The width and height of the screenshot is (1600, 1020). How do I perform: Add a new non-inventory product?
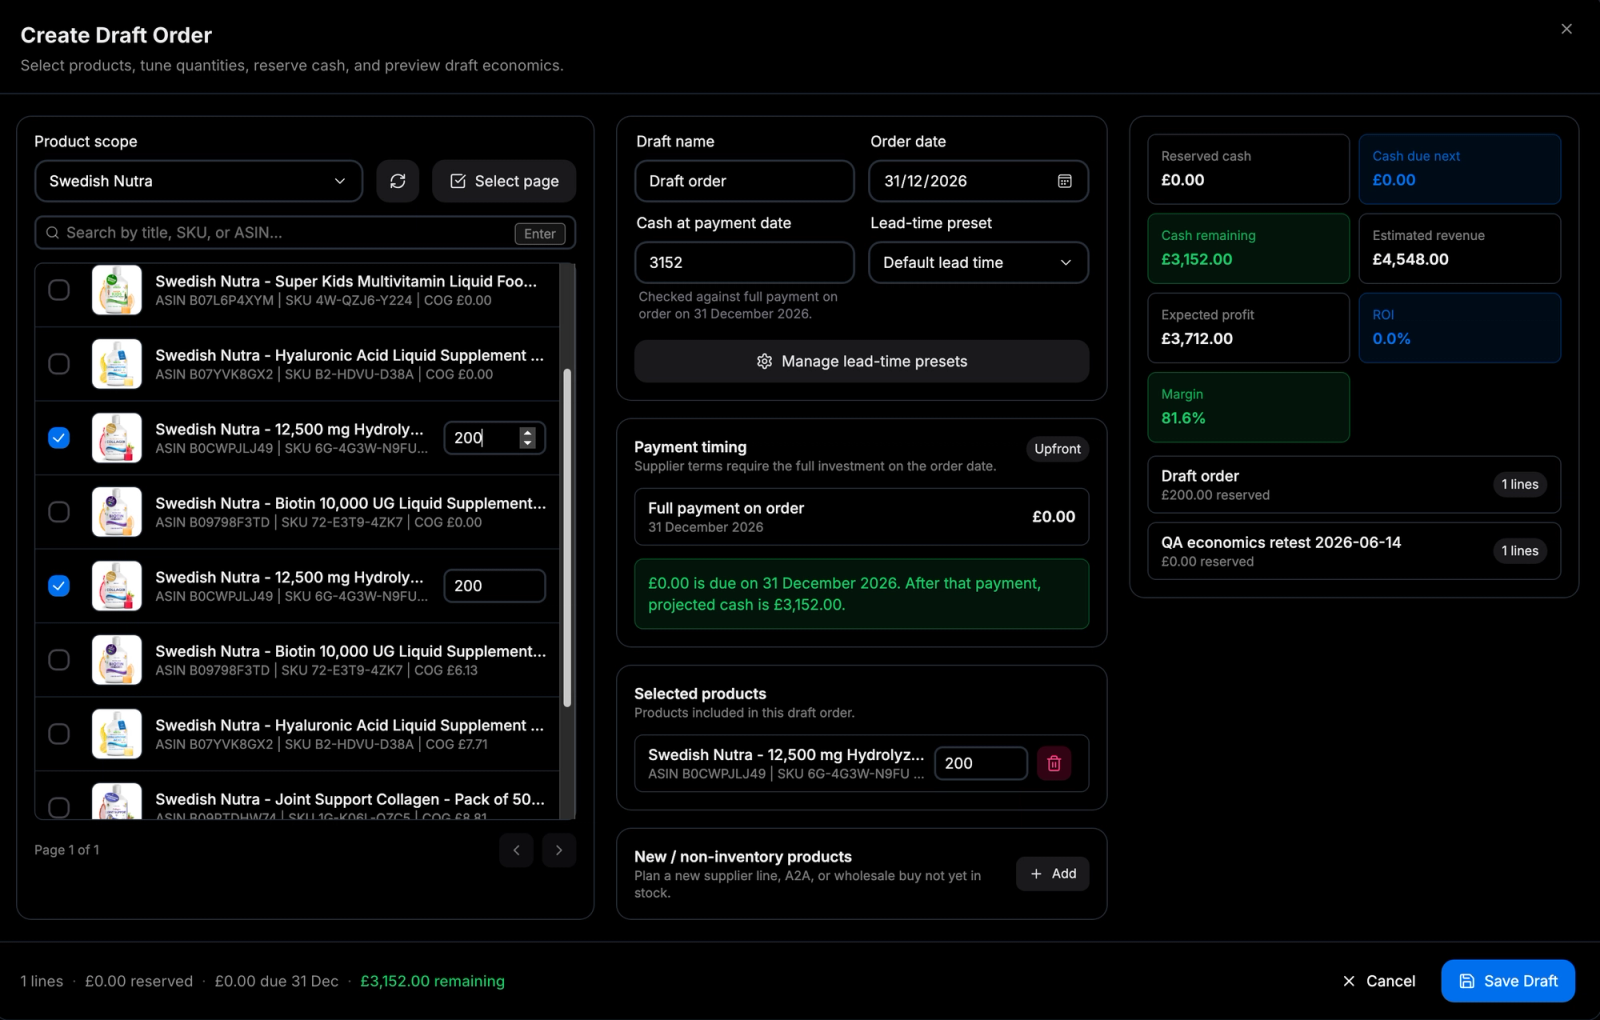pos(1053,874)
